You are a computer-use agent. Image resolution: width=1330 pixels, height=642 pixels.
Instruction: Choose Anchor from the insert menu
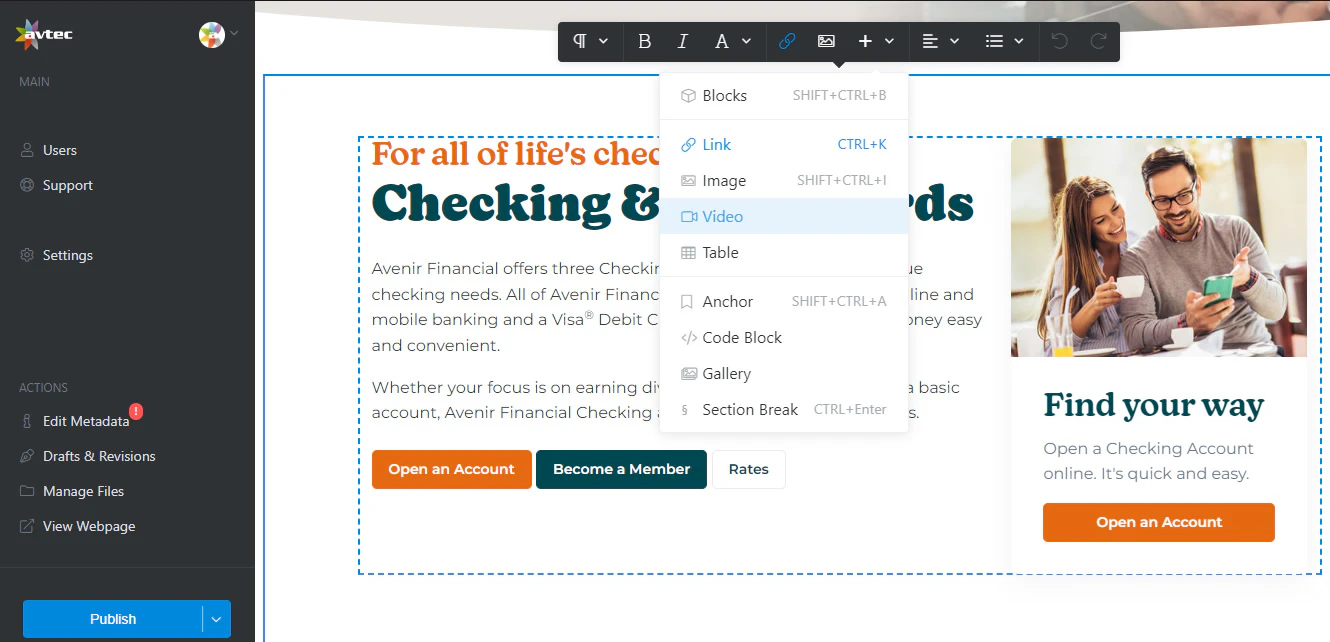click(x=784, y=302)
